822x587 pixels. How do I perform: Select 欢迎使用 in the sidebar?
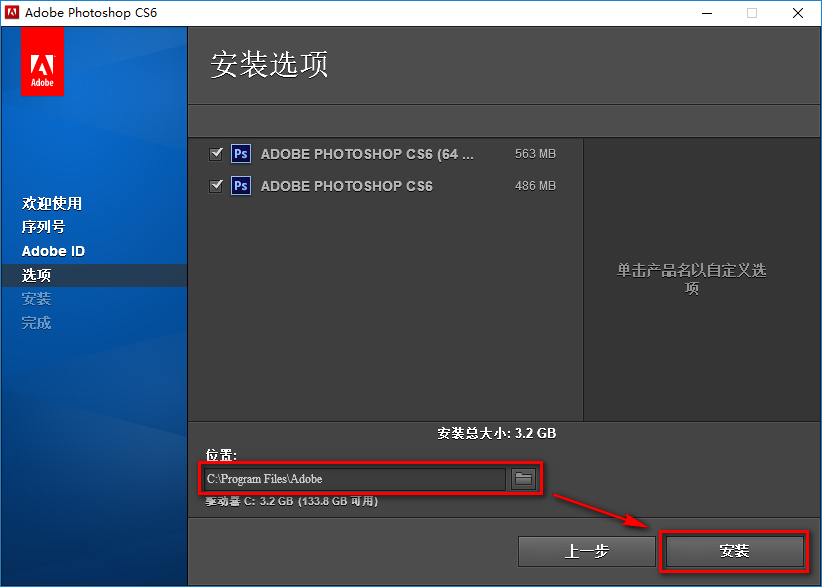point(51,203)
